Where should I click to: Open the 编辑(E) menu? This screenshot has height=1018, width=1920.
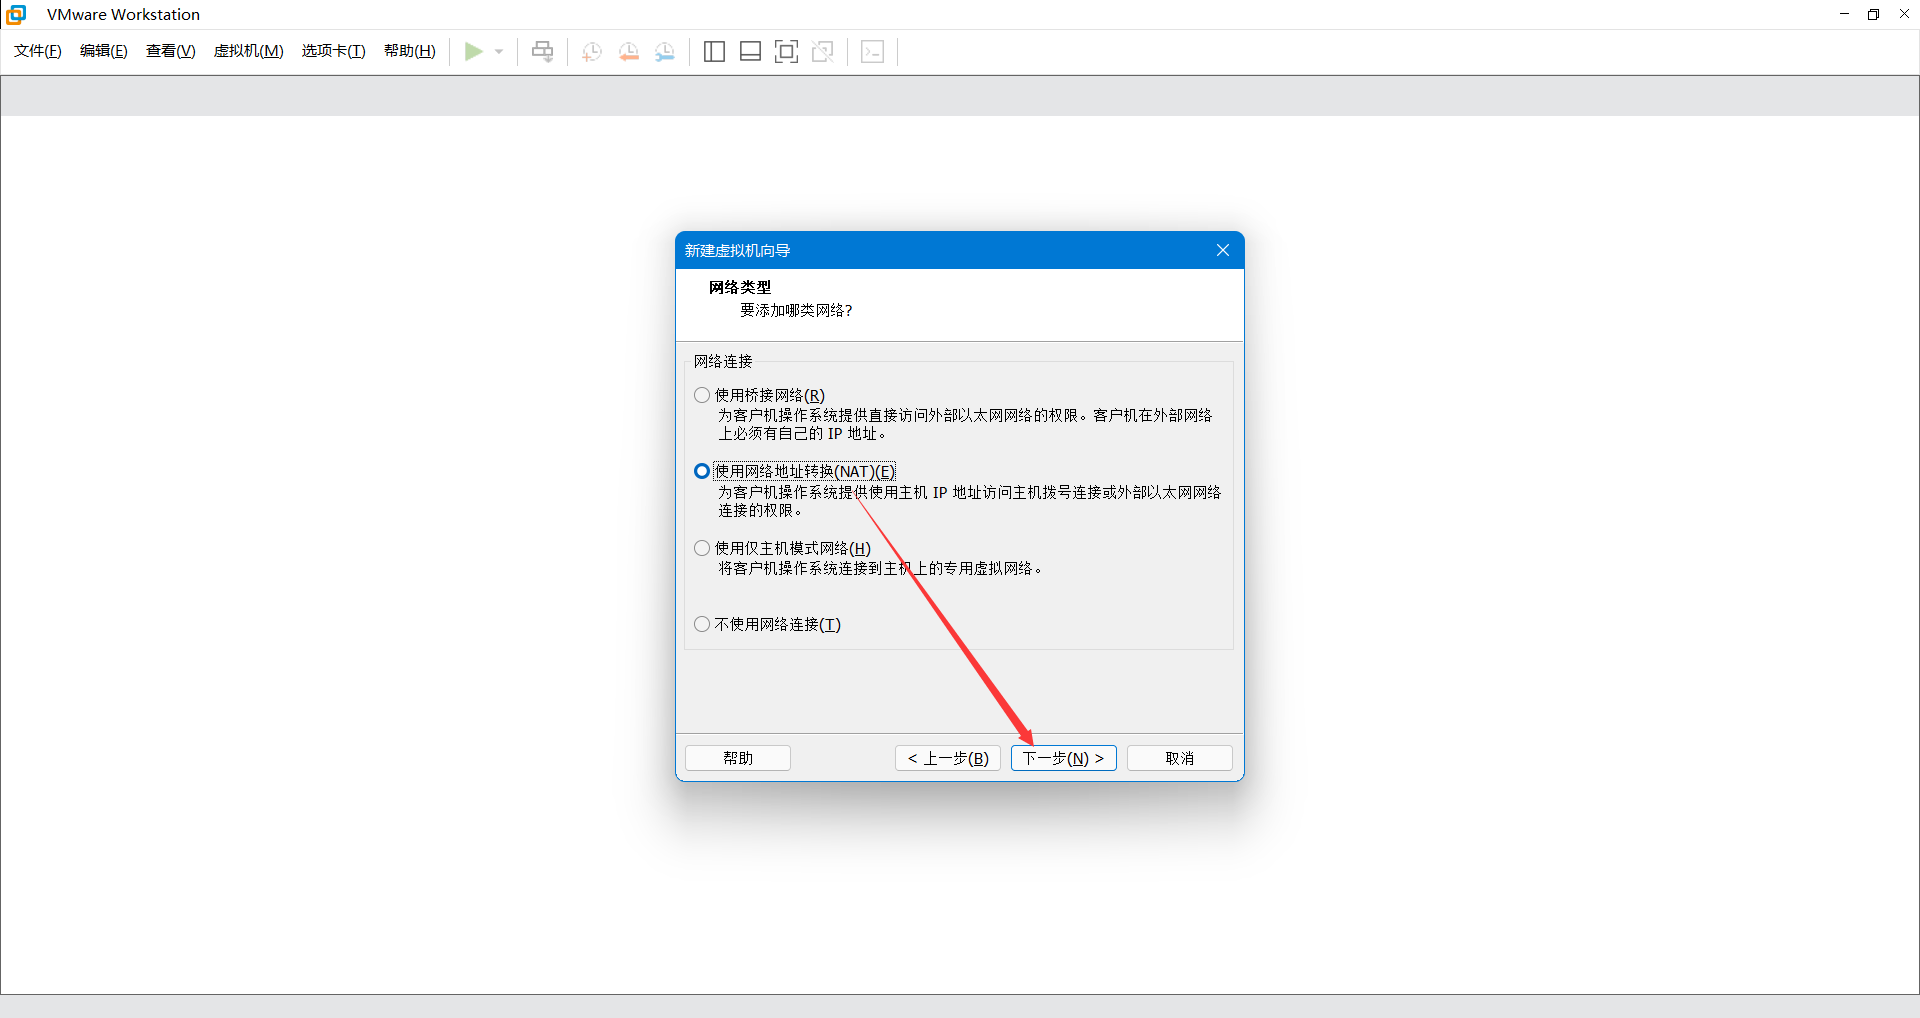click(x=104, y=51)
